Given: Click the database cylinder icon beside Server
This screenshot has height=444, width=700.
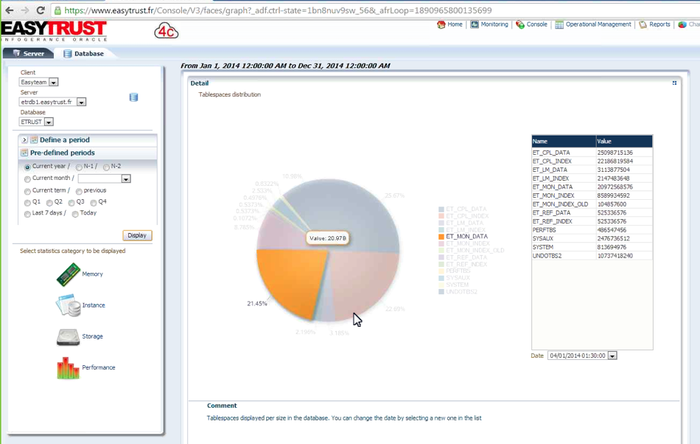Looking at the screenshot, I should [133, 97].
